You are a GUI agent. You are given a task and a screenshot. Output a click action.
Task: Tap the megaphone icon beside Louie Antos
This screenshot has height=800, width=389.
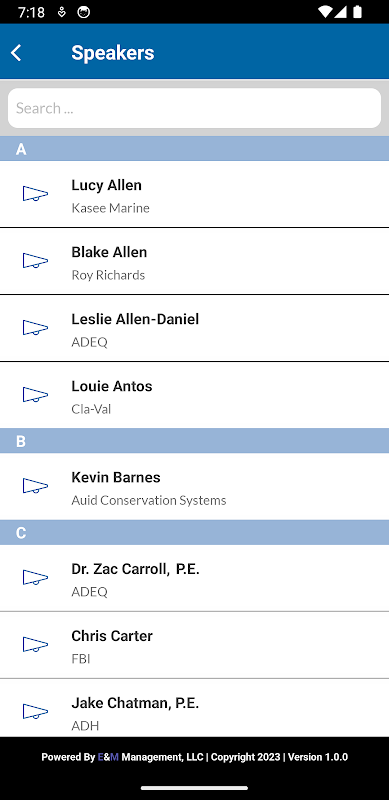(35, 394)
